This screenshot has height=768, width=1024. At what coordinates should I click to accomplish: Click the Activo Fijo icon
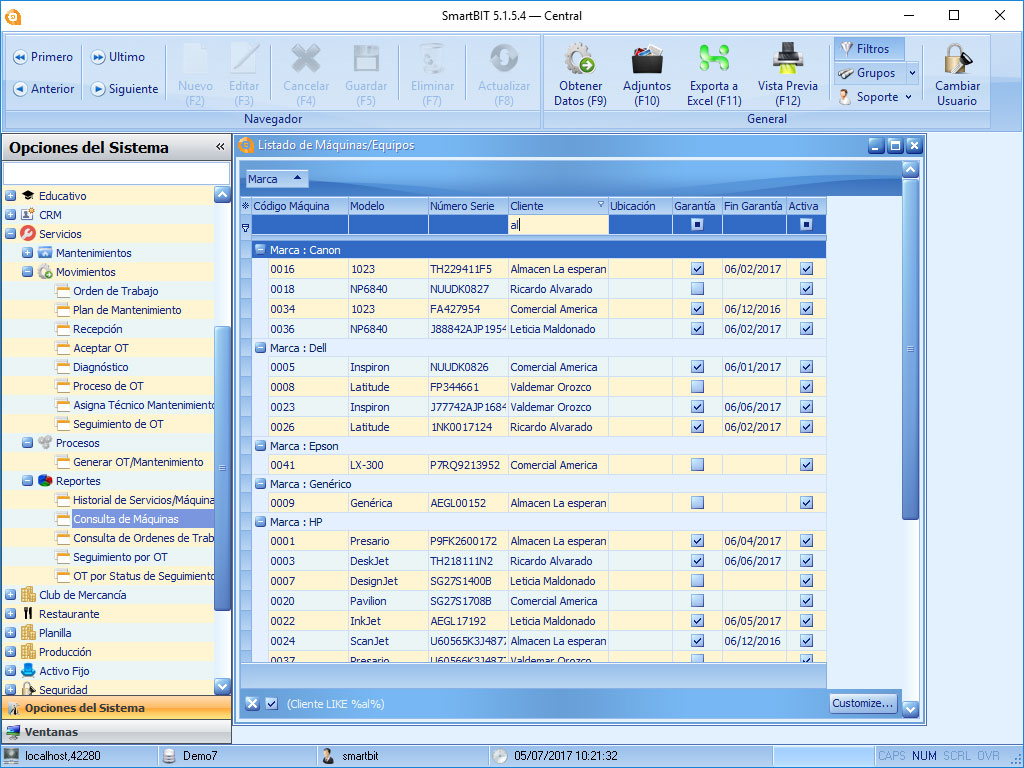point(28,670)
